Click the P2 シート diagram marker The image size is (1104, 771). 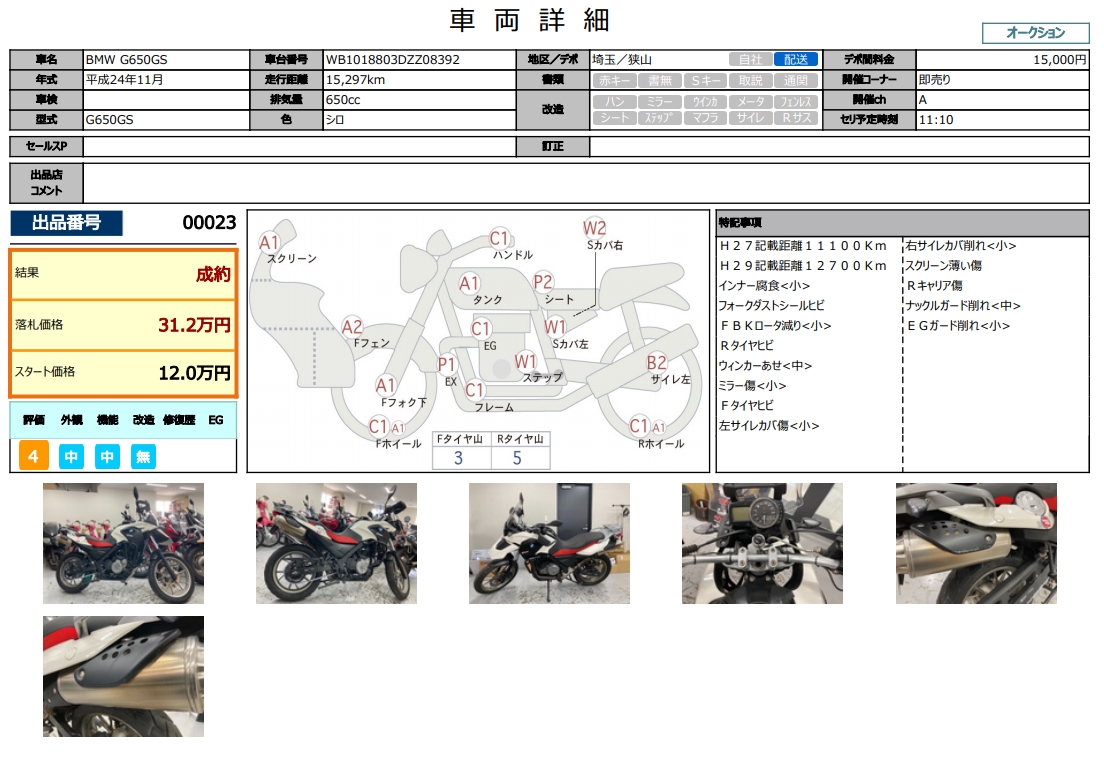pyautogui.click(x=543, y=282)
